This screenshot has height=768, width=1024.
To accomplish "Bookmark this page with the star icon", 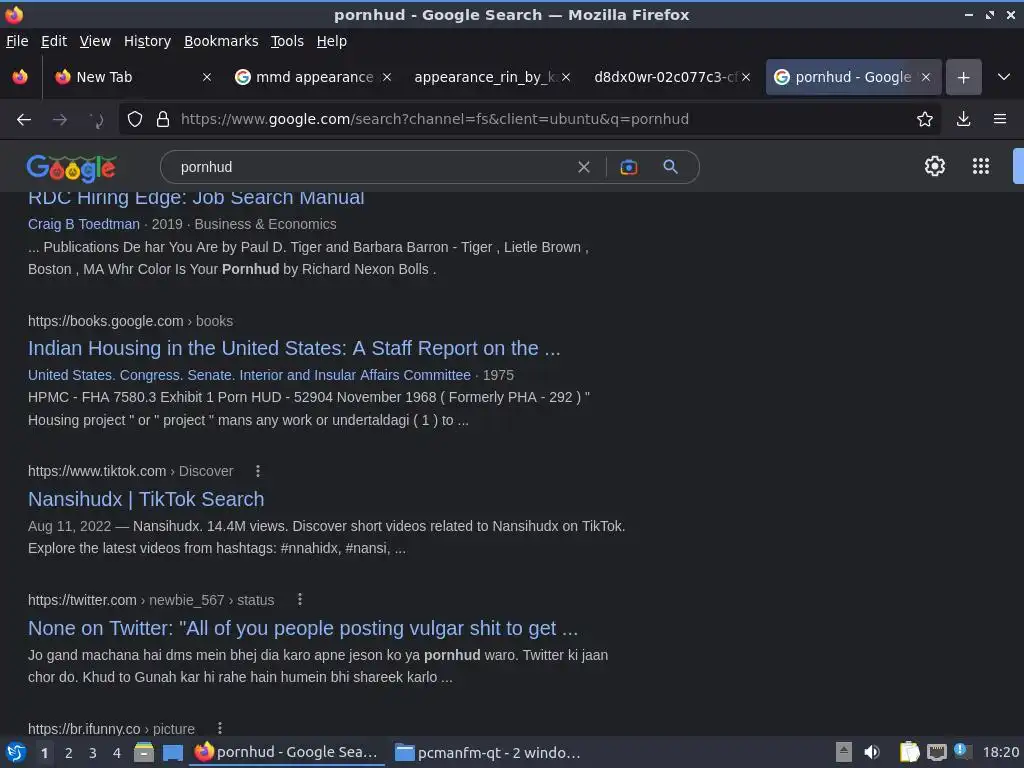I will [925, 120].
